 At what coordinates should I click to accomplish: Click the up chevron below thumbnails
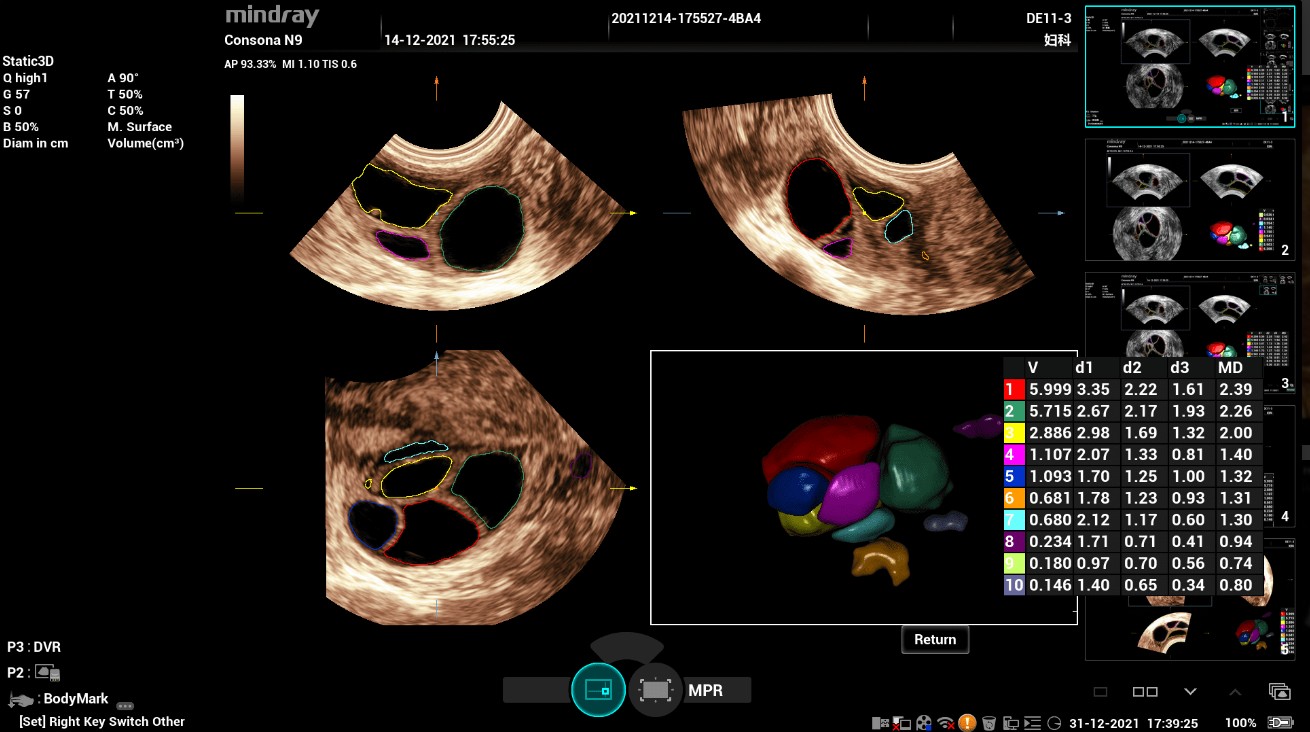pos(1235,691)
